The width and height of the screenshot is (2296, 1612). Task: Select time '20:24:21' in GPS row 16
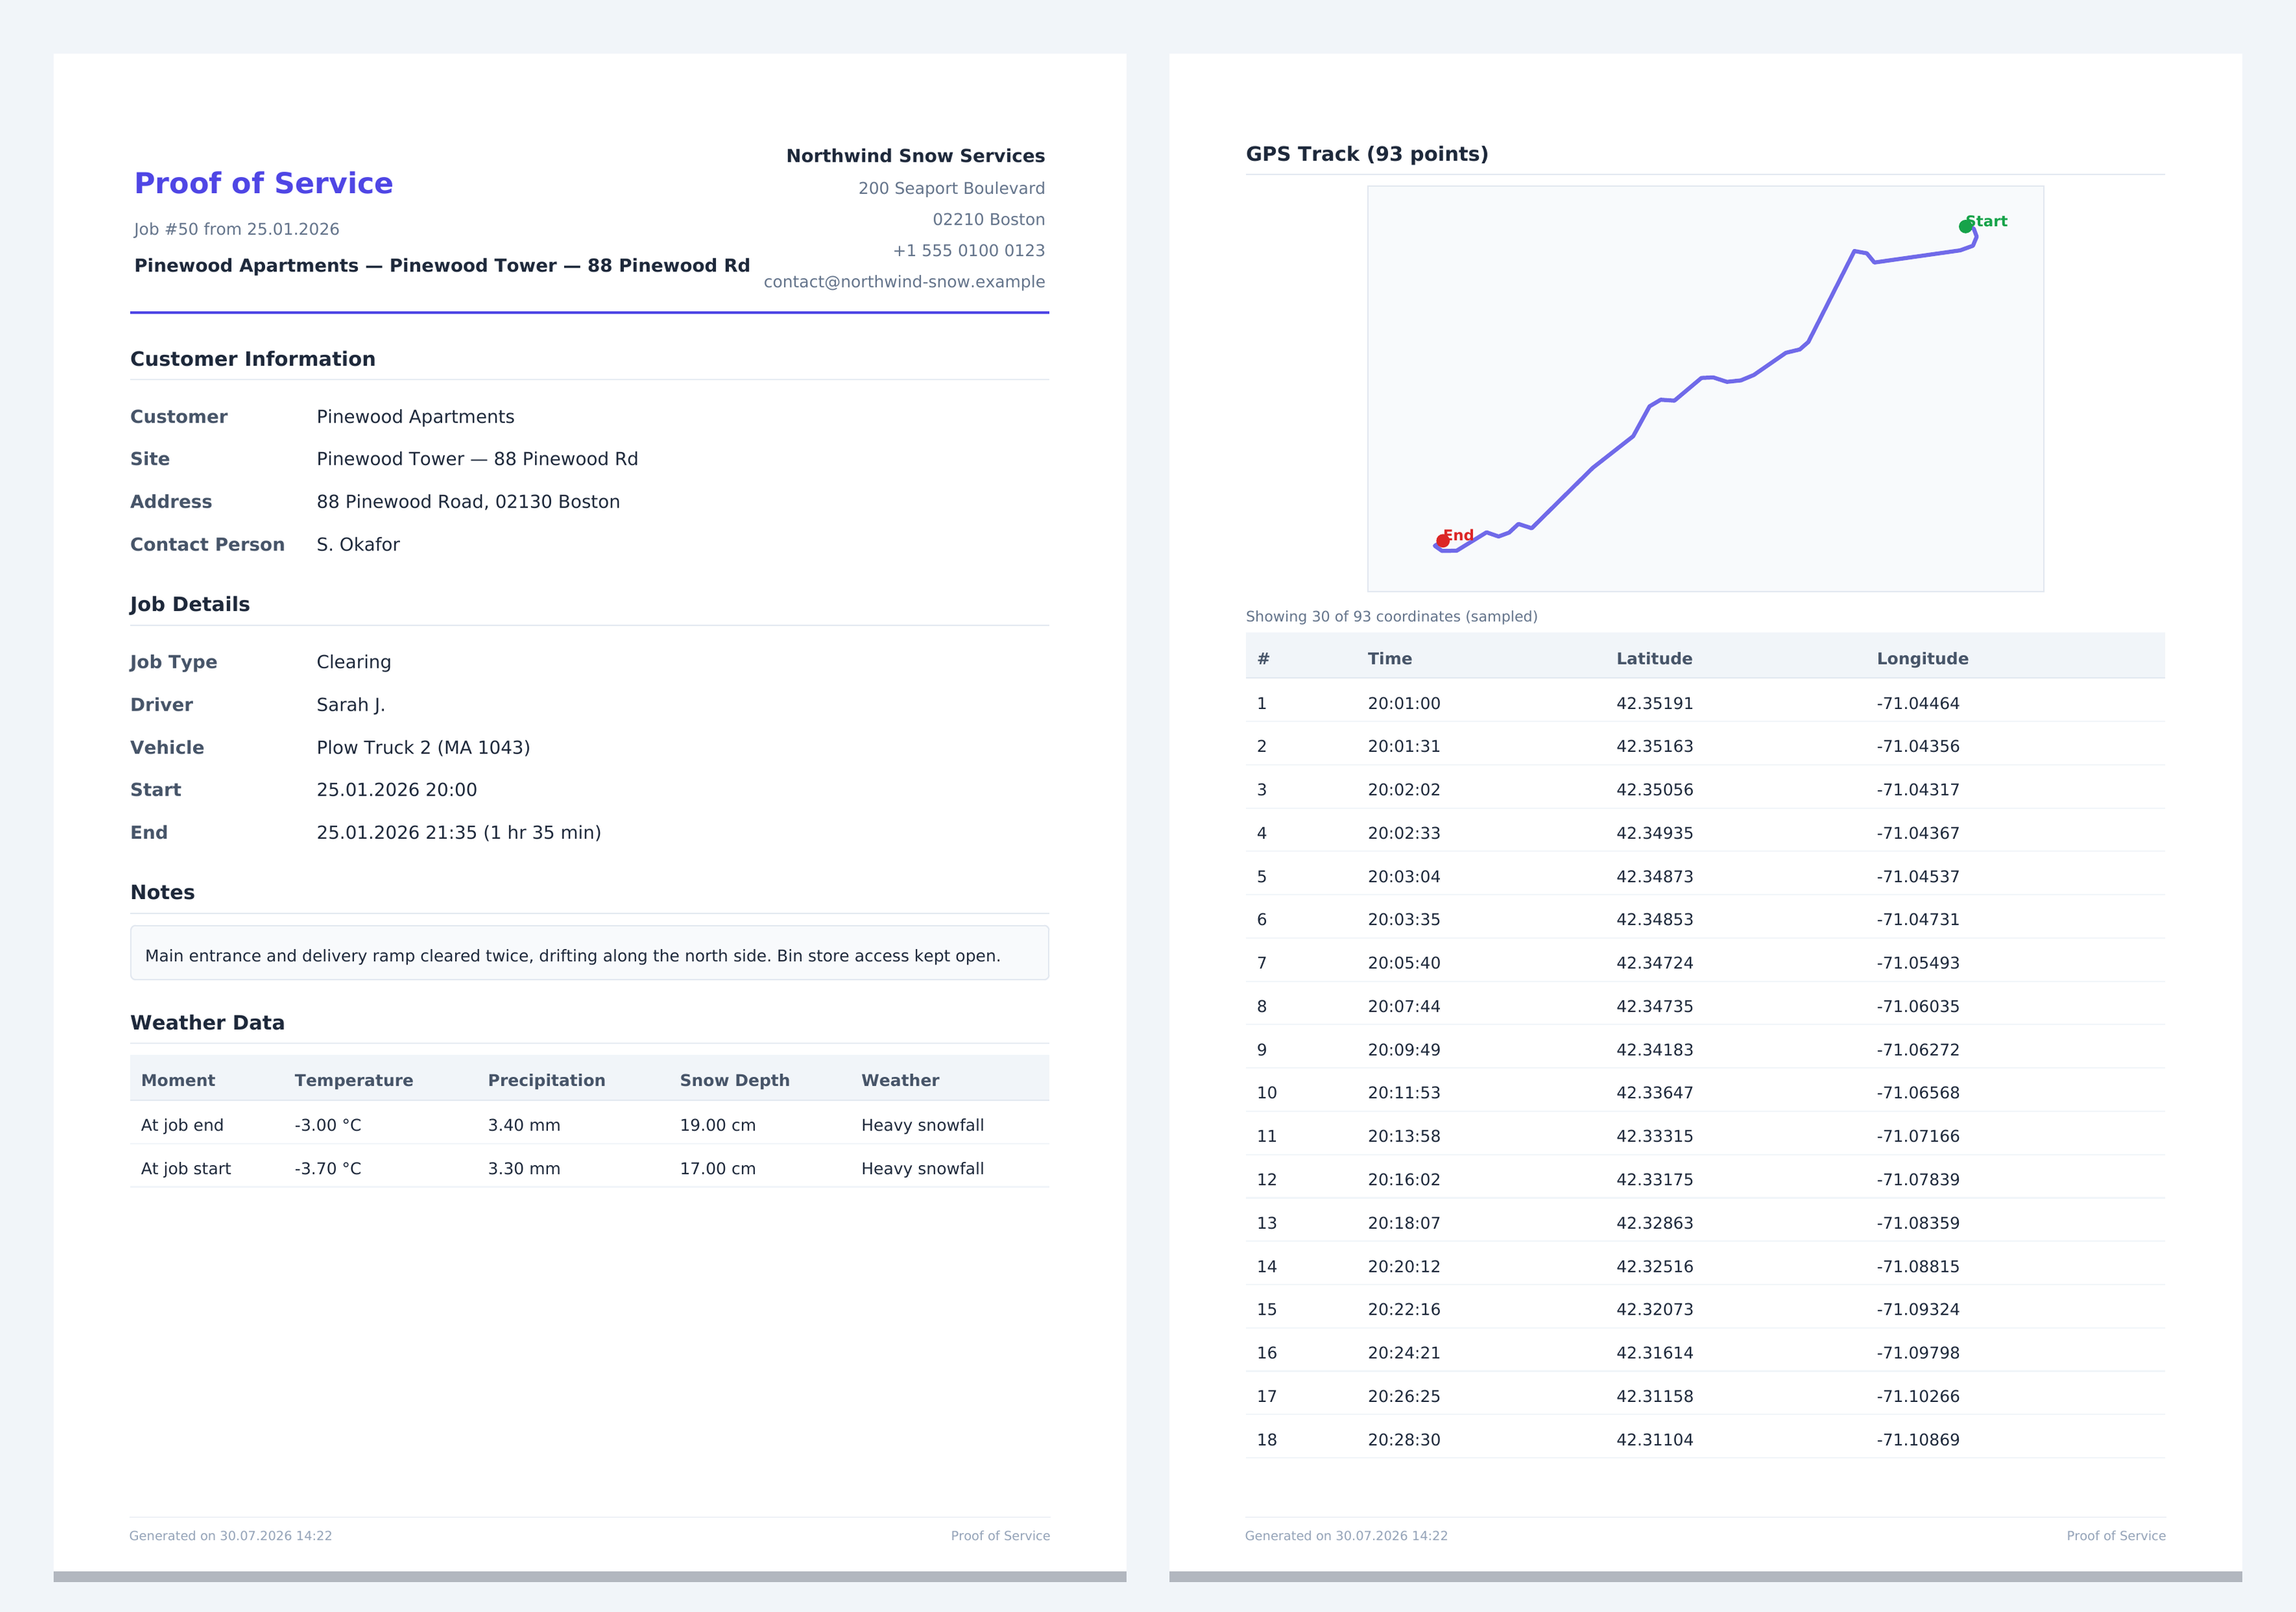1404,1353
